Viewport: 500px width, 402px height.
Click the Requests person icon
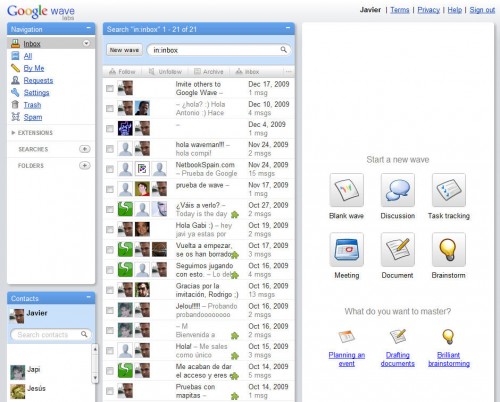[15, 80]
